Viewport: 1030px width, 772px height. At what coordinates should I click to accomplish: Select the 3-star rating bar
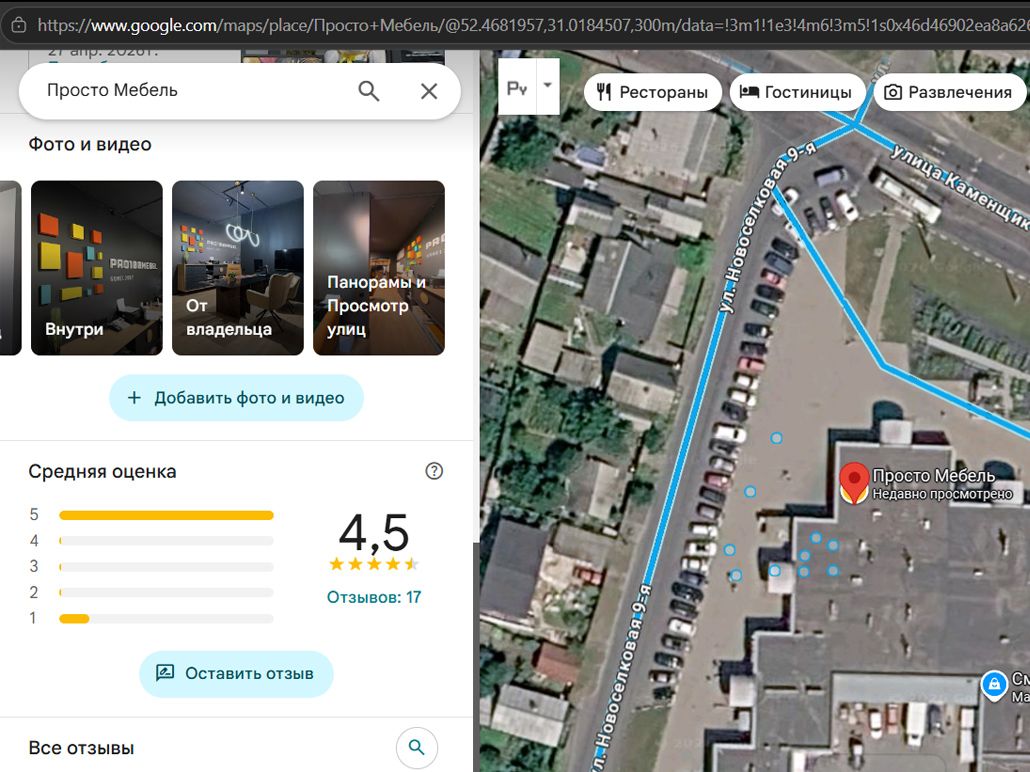coord(166,566)
